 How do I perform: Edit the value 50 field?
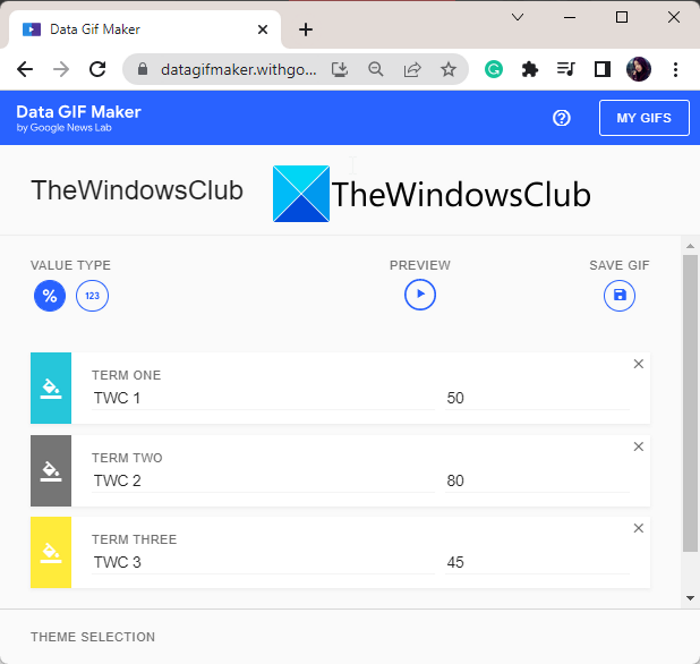pyautogui.click(x=537, y=398)
